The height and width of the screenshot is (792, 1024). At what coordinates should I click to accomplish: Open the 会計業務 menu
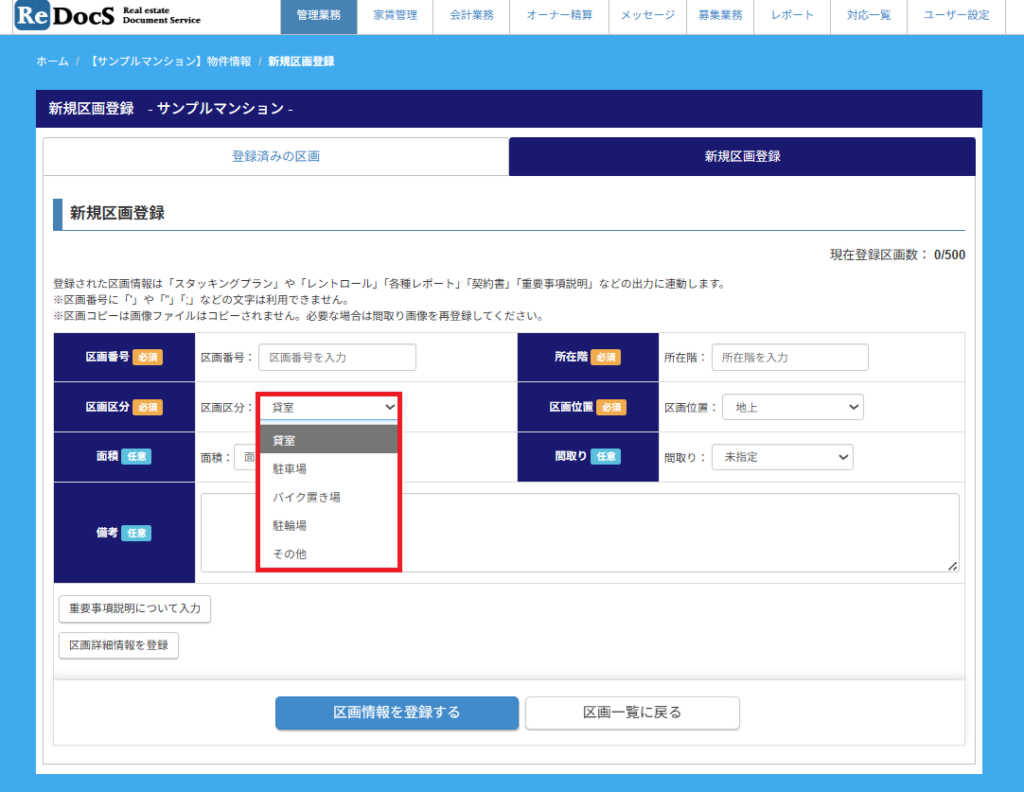pyautogui.click(x=470, y=16)
